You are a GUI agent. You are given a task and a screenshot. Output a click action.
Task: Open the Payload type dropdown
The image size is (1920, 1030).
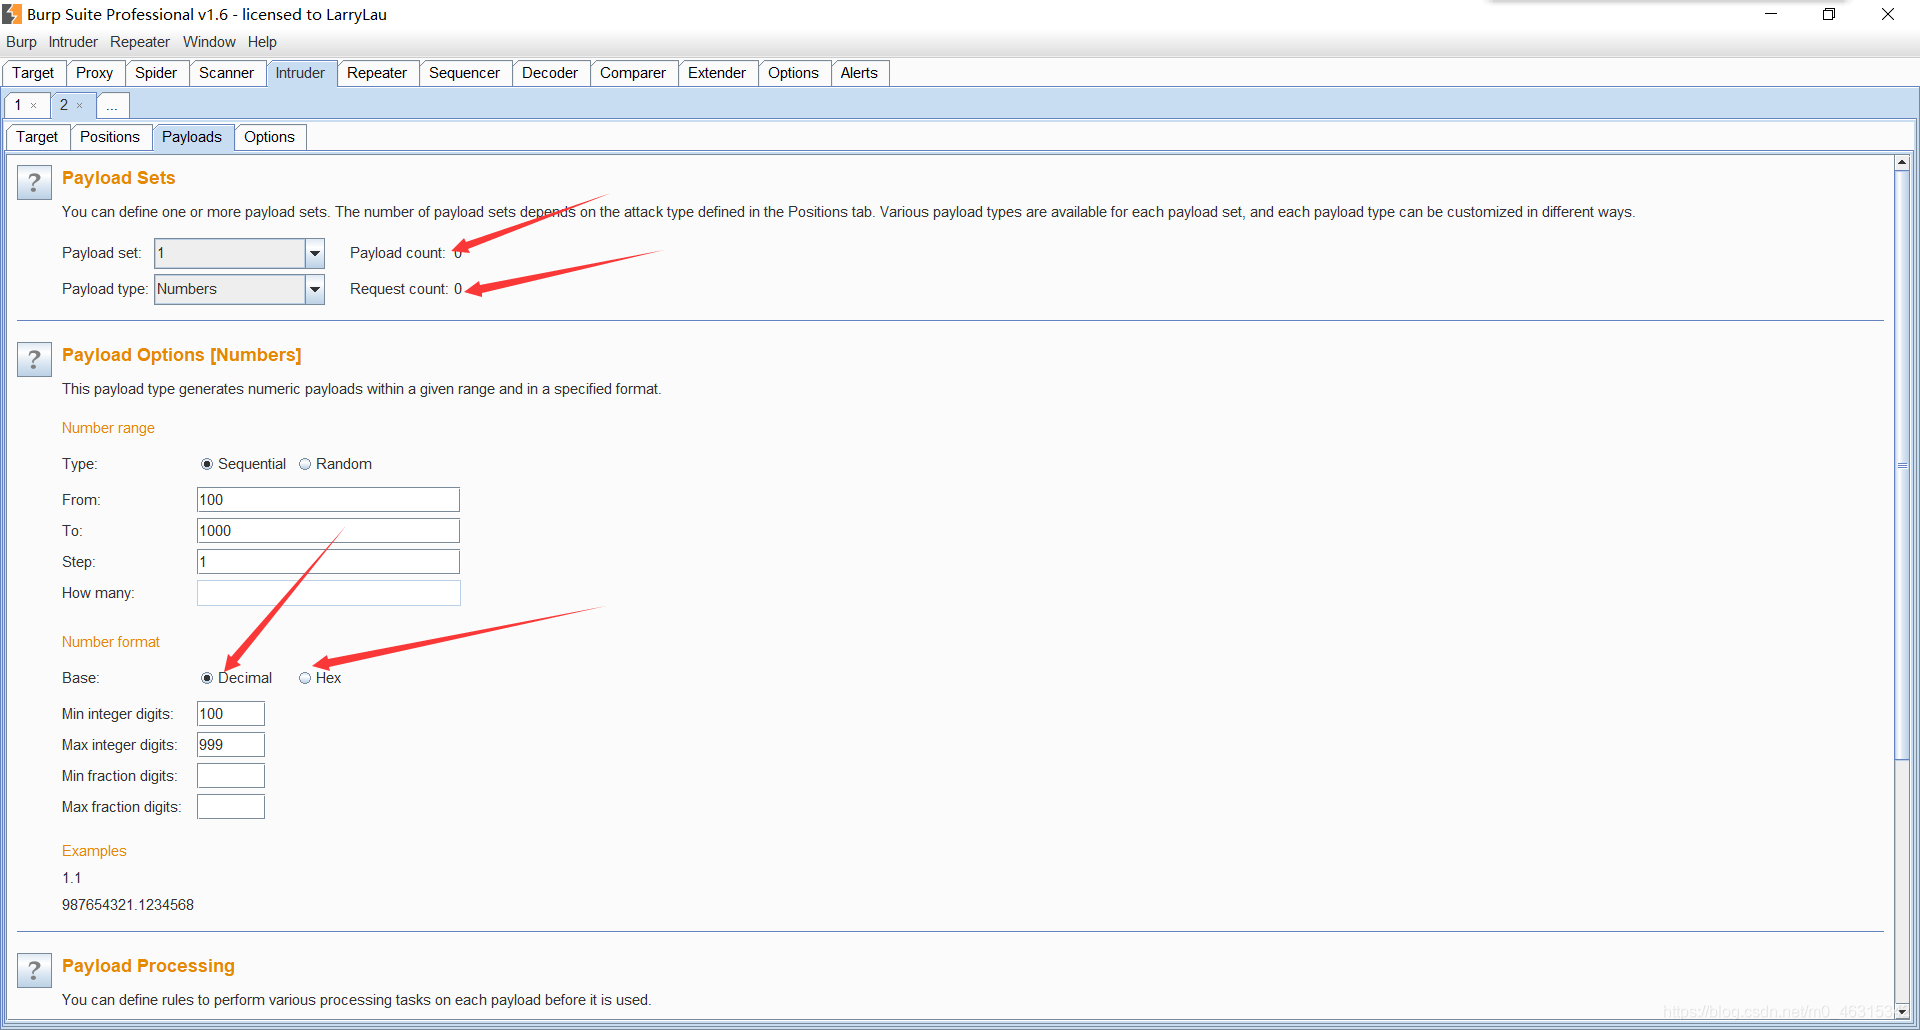tap(314, 289)
